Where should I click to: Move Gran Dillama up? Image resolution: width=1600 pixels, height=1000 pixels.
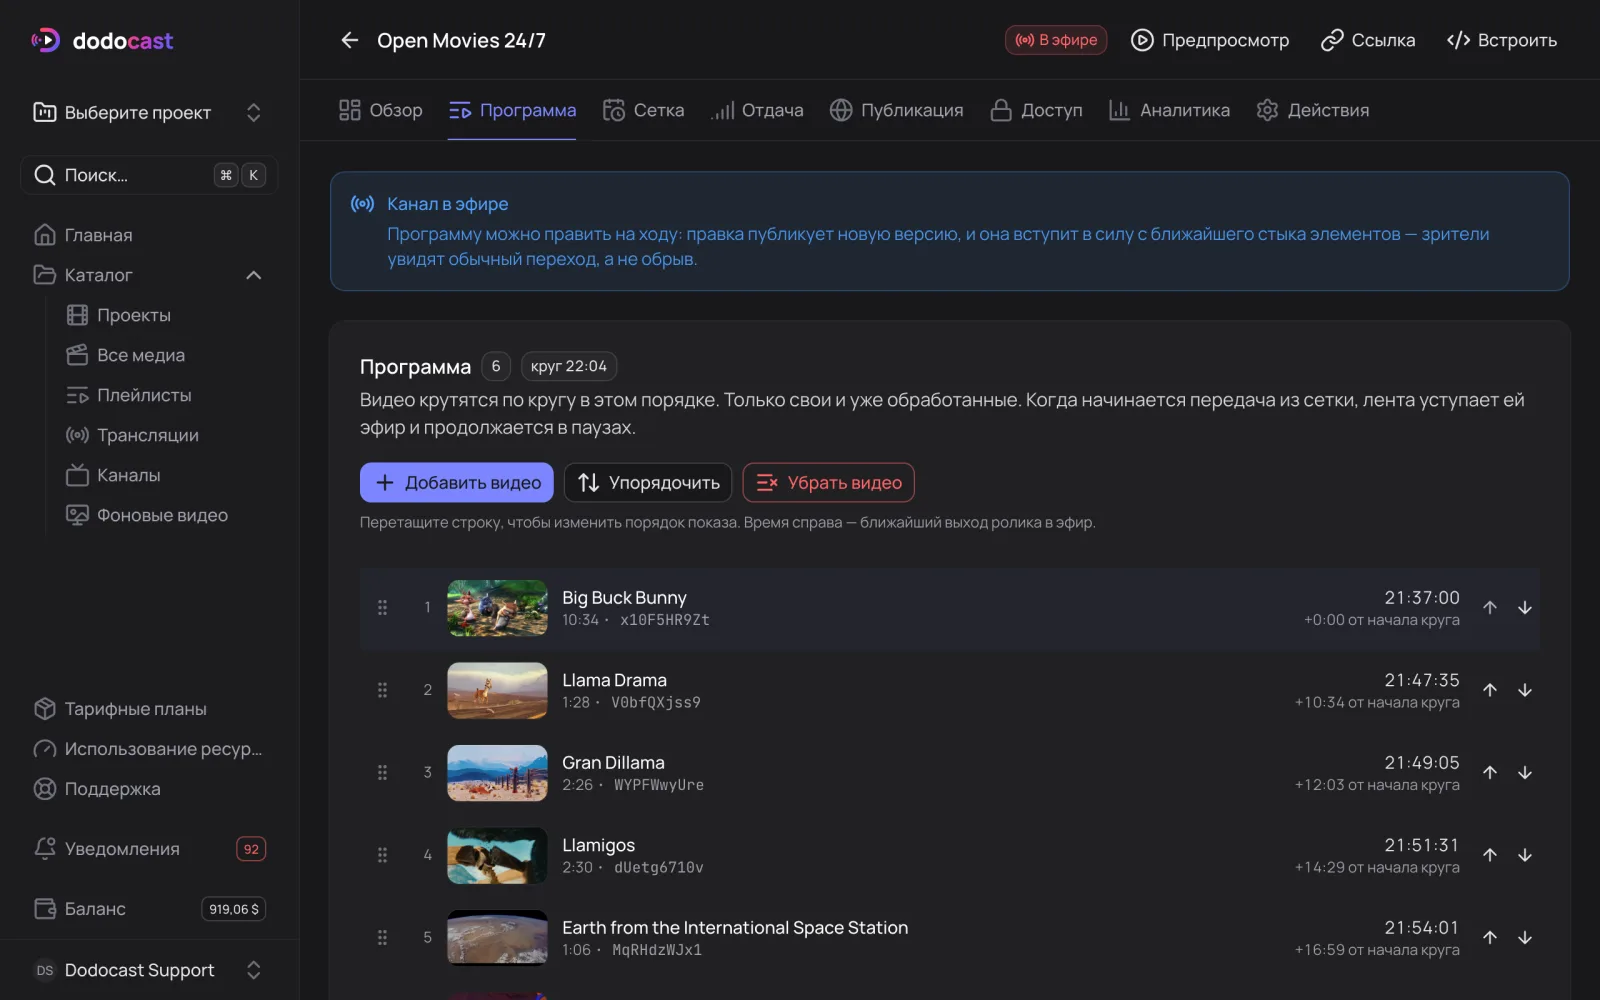tap(1490, 773)
